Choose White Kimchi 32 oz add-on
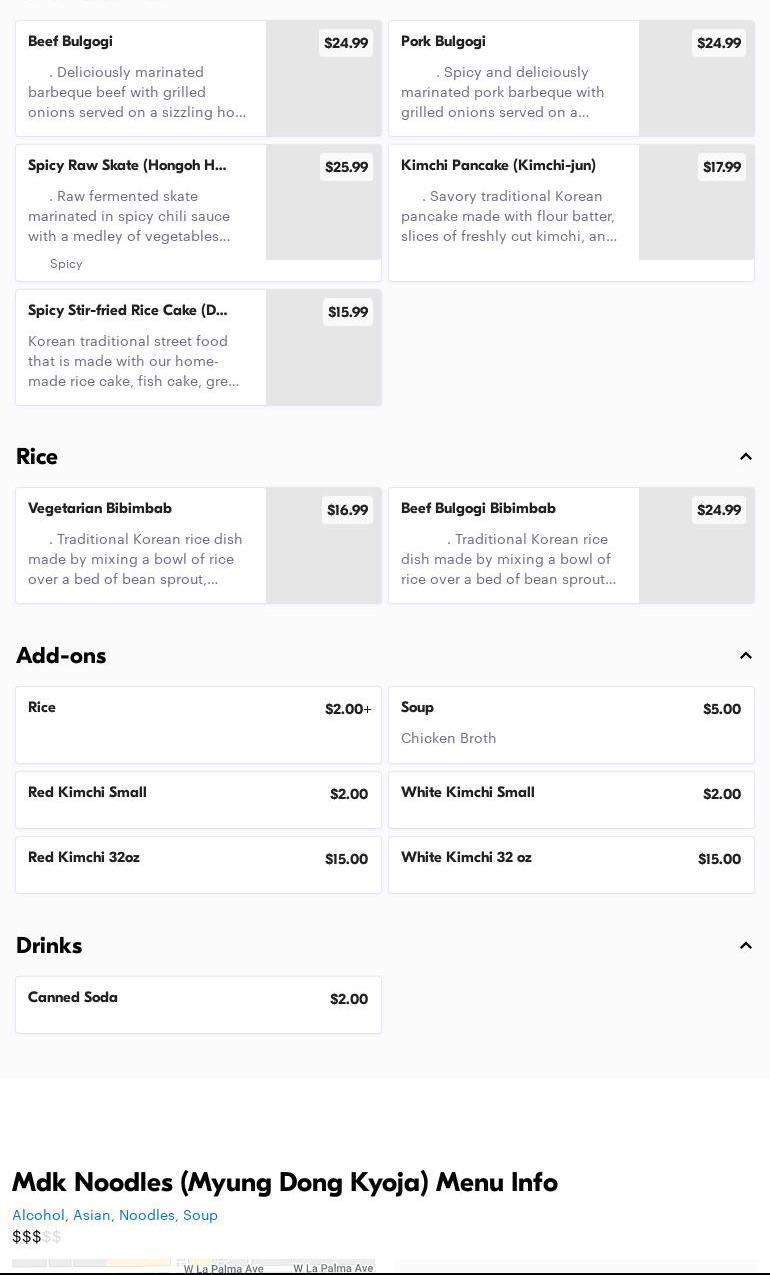The image size is (770, 1275). pos(571,865)
